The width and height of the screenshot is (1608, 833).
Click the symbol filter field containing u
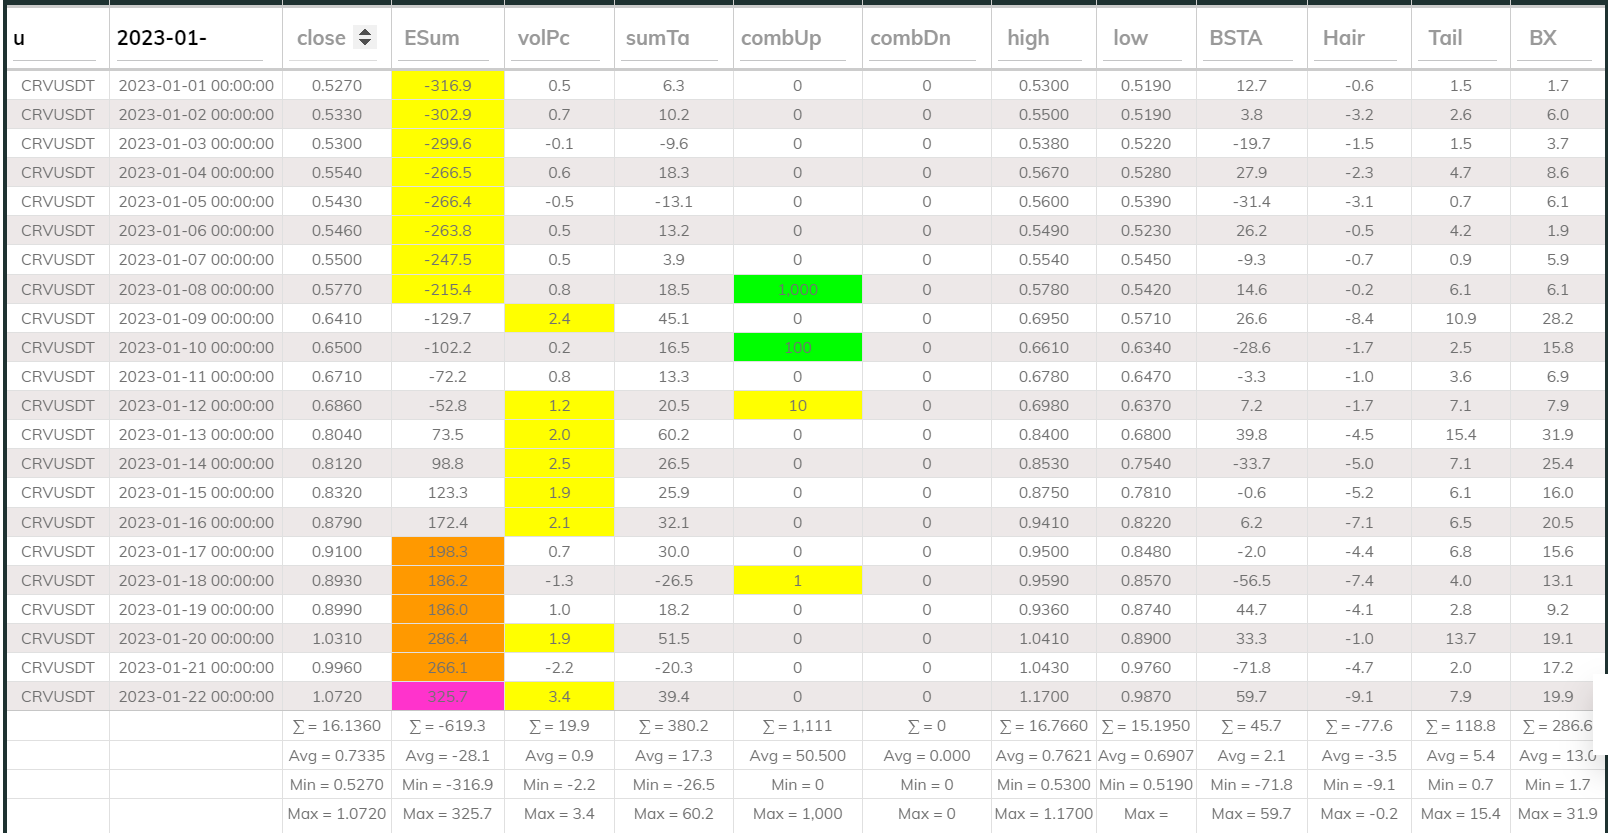coord(55,39)
